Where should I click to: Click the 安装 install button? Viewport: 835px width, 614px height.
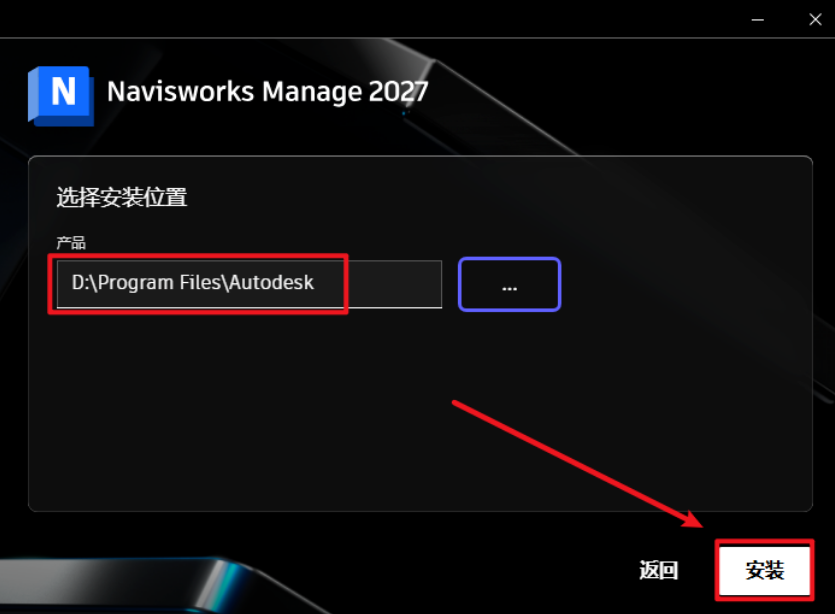coord(764,570)
